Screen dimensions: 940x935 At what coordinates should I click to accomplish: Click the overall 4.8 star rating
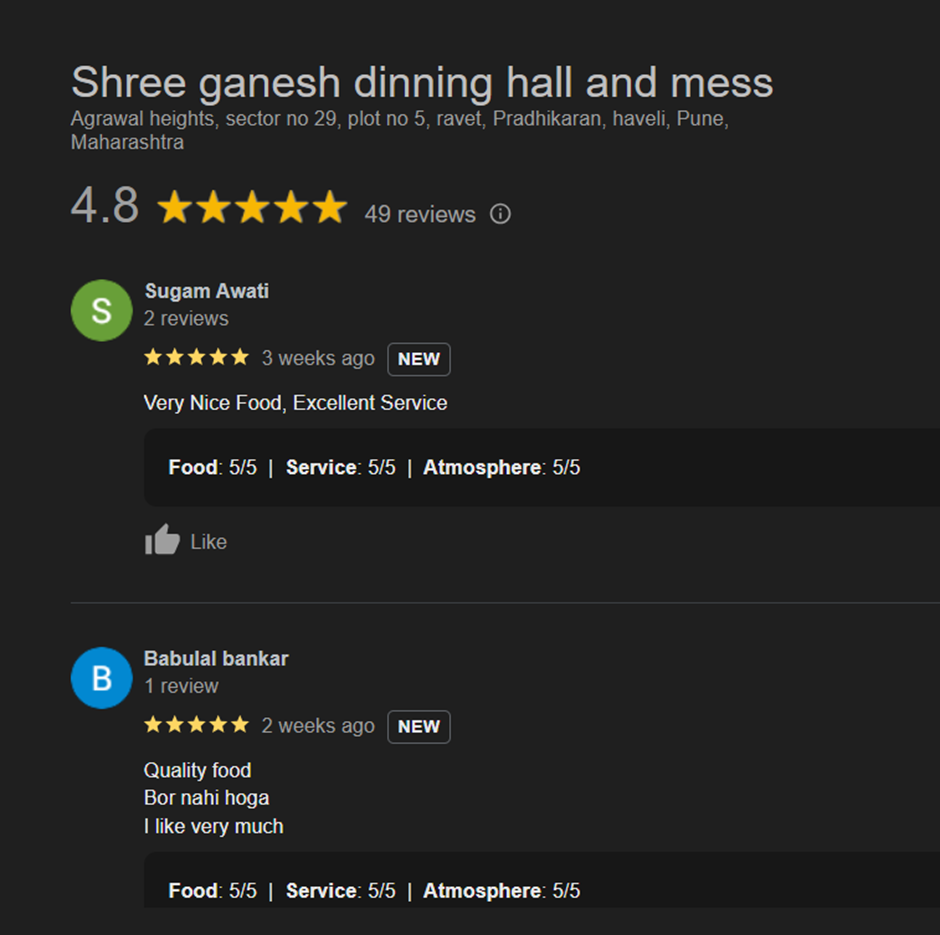[251, 208]
